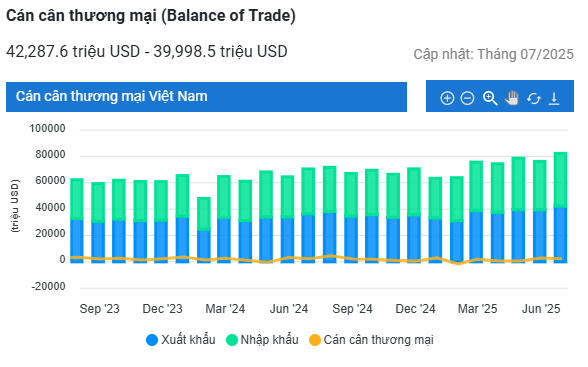Reset chart zoom with refresh icon
Viewport: 588px width, 367px height.
pyautogui.click(x=533, y=99)
